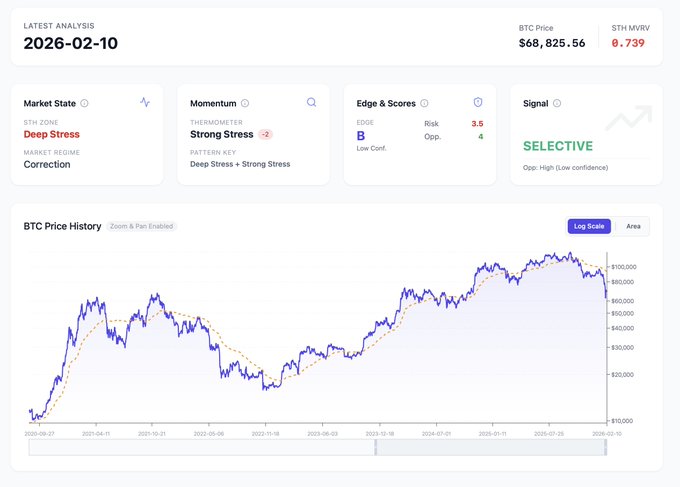680x487 pixels.
Task: Enable the Log Scale chart mode
Action: [589, 226]
